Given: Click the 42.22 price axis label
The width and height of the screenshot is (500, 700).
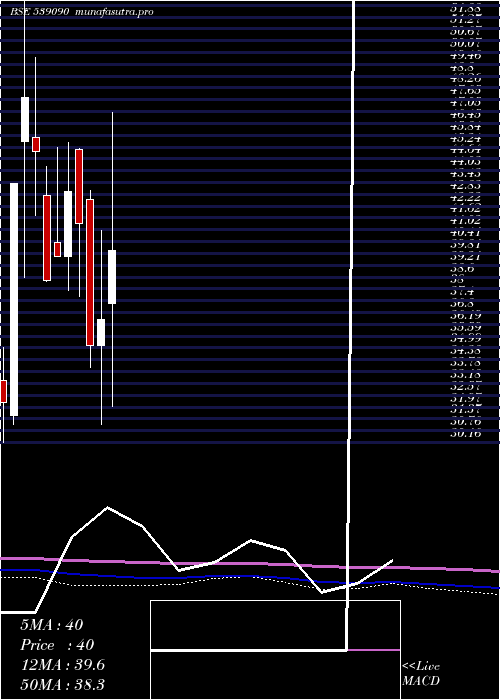Looking at the screenshot, I should [466, 198].
